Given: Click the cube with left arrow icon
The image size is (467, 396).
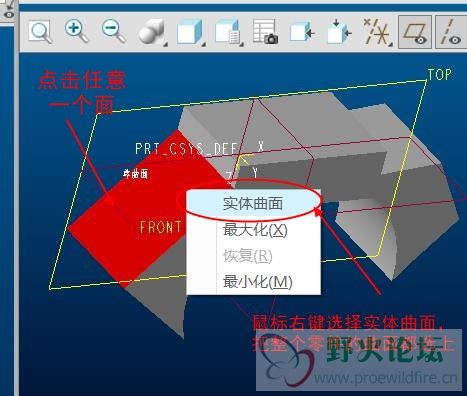Looking at the screenshot, I should click(302, 32).
